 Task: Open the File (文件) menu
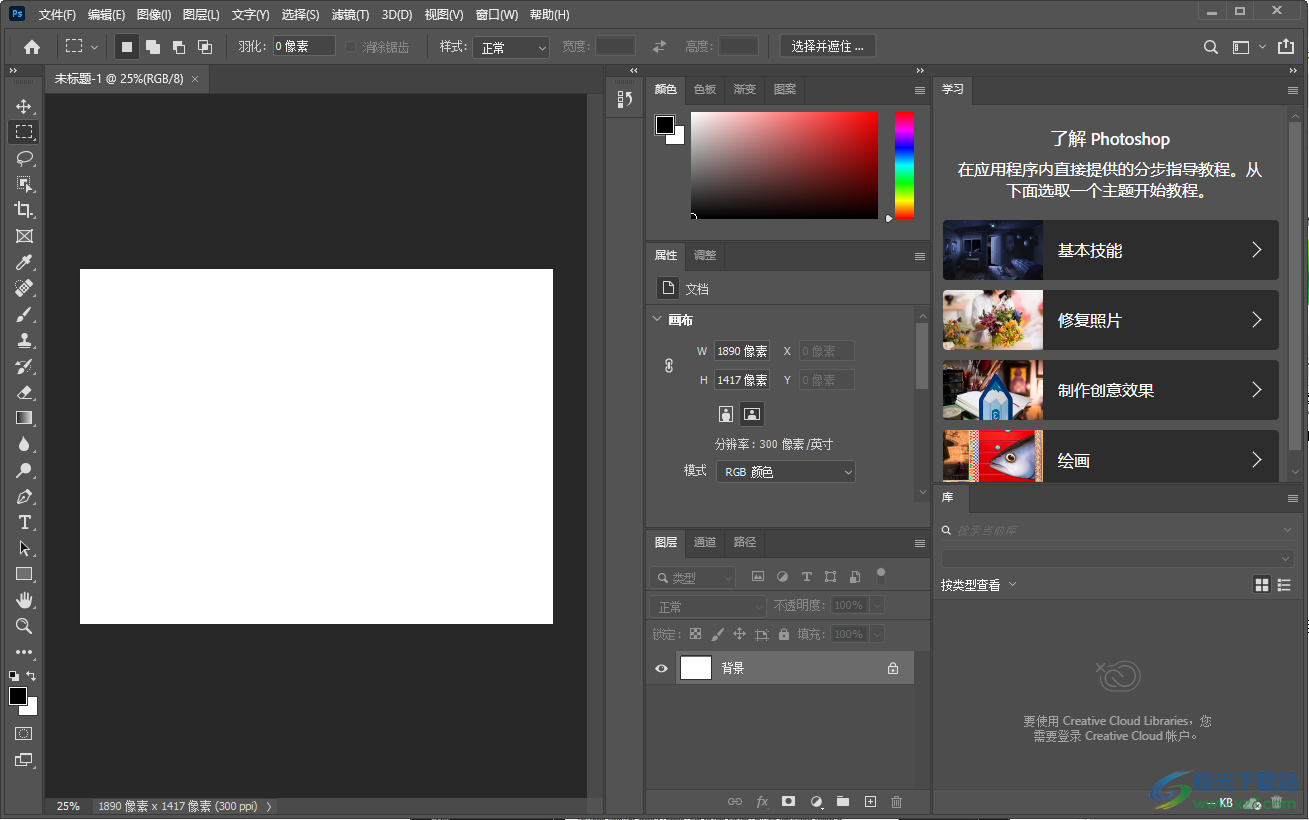coord(57,15)
